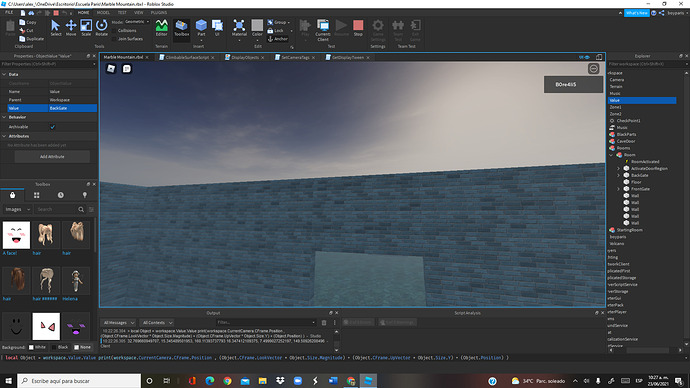690x388 pixels.
Task: Select the 'A face!' toolbox thumbnail
Action: (16, 235)
